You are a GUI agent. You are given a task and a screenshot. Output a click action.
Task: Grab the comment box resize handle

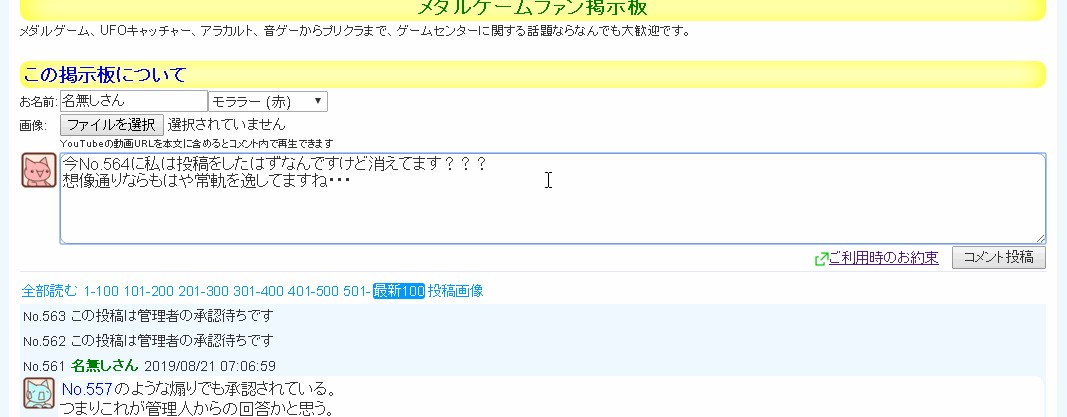point(1040,239)
